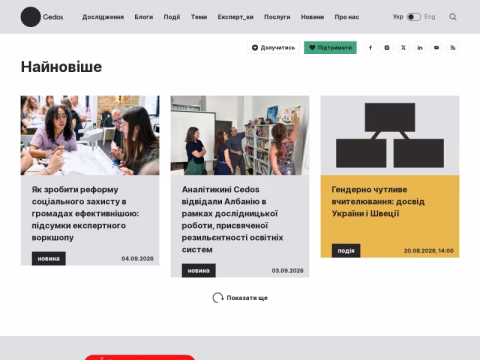The height and width of the screenshot is (360, 480).
Task: Click date 20.08.2026, 14:00
Action: pos(429,251)
